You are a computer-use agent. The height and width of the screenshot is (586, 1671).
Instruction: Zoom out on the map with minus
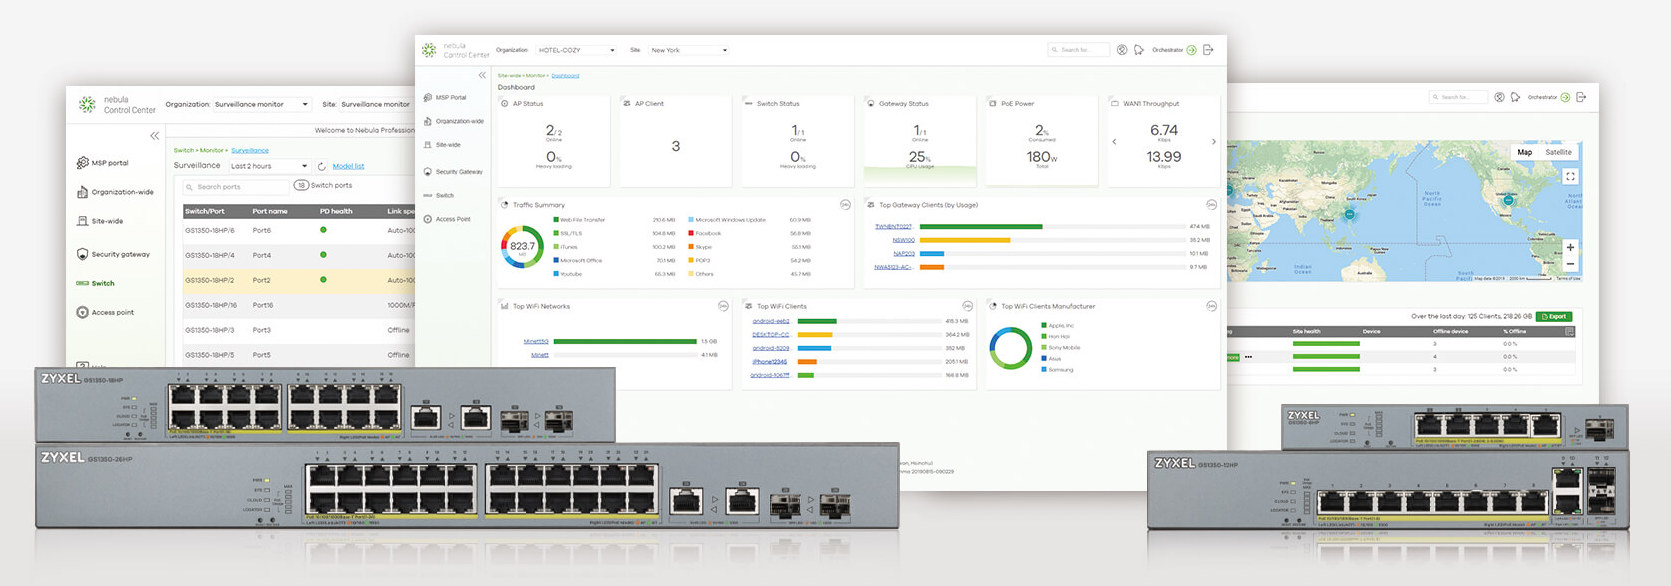[1570, 264]
